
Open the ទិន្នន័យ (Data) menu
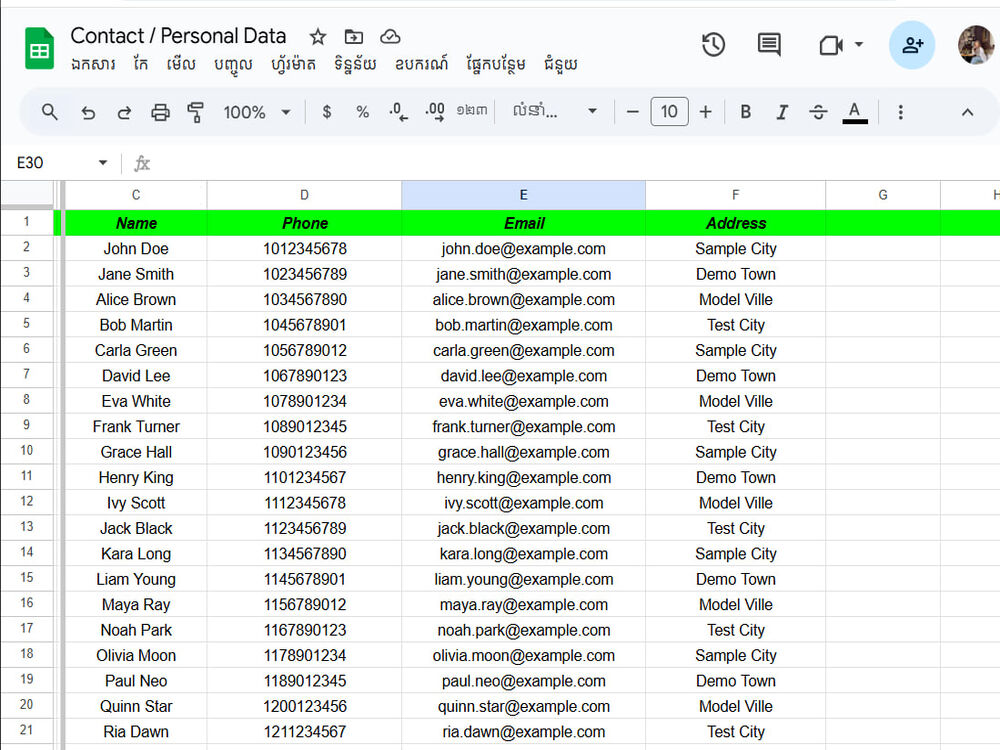pyautogui.click(x=355, y=64)
